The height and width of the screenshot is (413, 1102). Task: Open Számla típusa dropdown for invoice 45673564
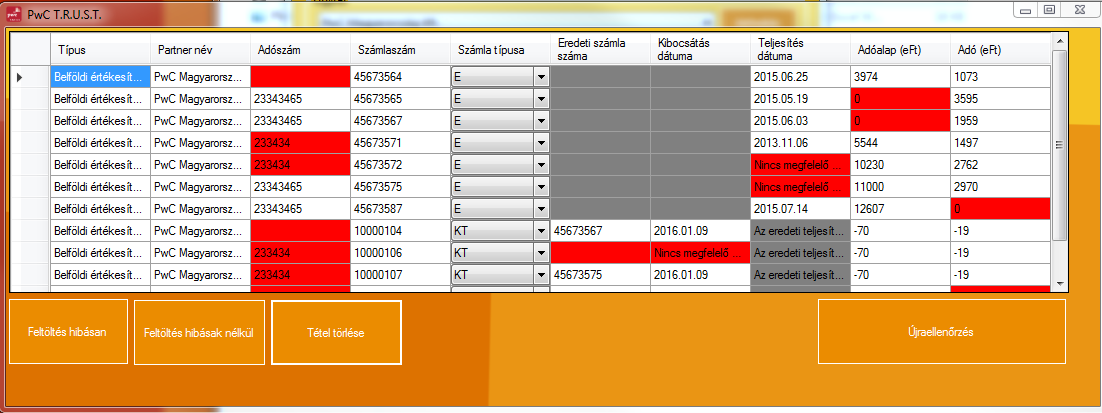click(541, 77)
